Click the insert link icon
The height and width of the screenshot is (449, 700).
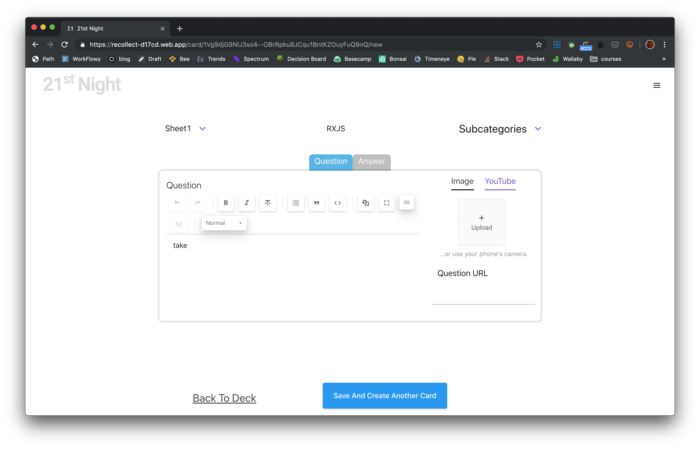click(406, 203)
